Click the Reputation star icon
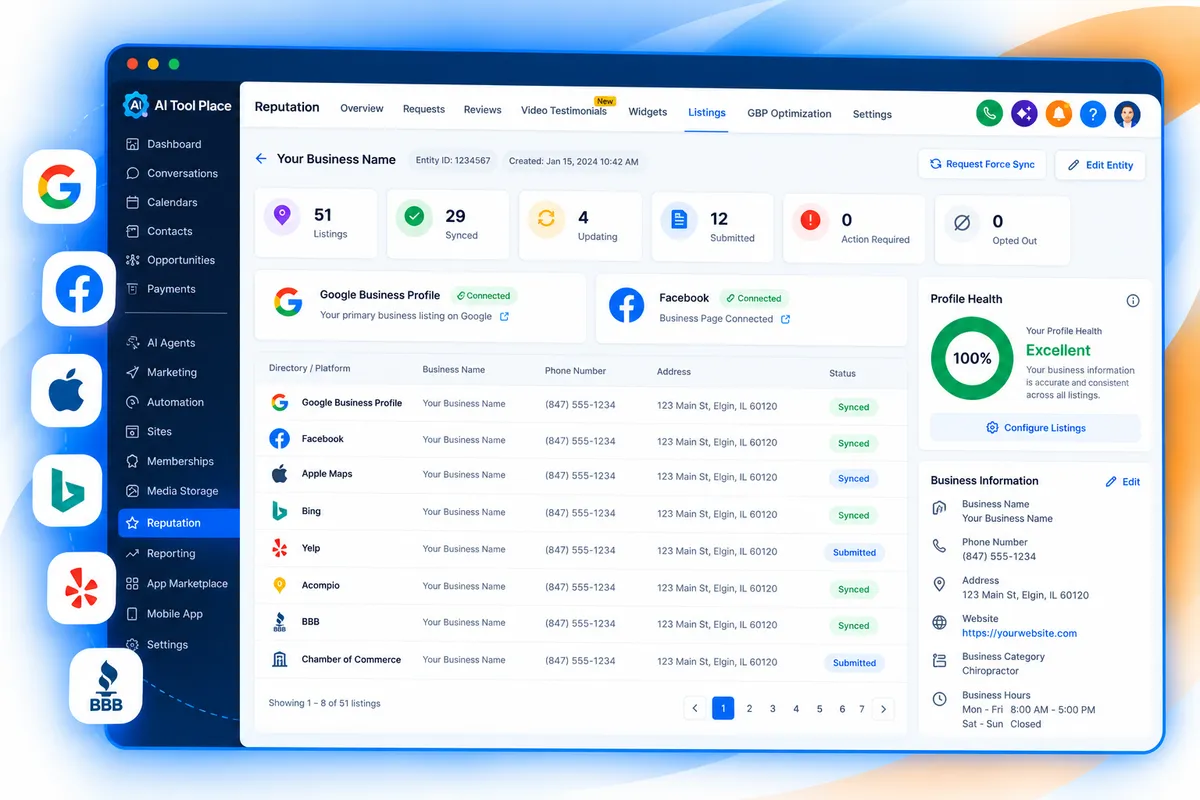This screenshot has width=1200, height=800. (x=132, y=523)
